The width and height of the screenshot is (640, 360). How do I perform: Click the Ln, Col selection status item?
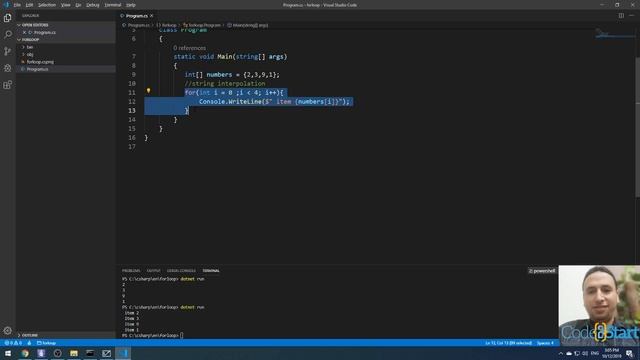click(508, 343)
